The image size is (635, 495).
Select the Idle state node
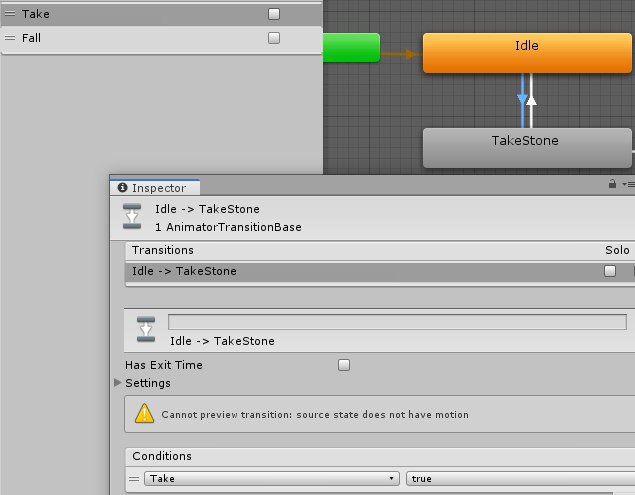(527, 53)
